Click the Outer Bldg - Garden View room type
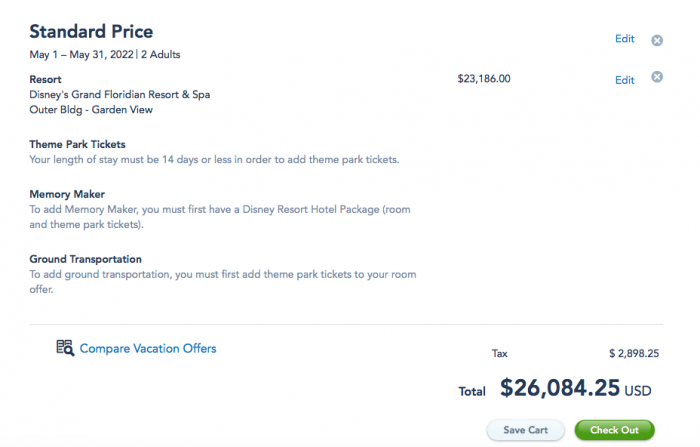The height and width of the screenshot is (447, 700). click(x=91, y=110)
